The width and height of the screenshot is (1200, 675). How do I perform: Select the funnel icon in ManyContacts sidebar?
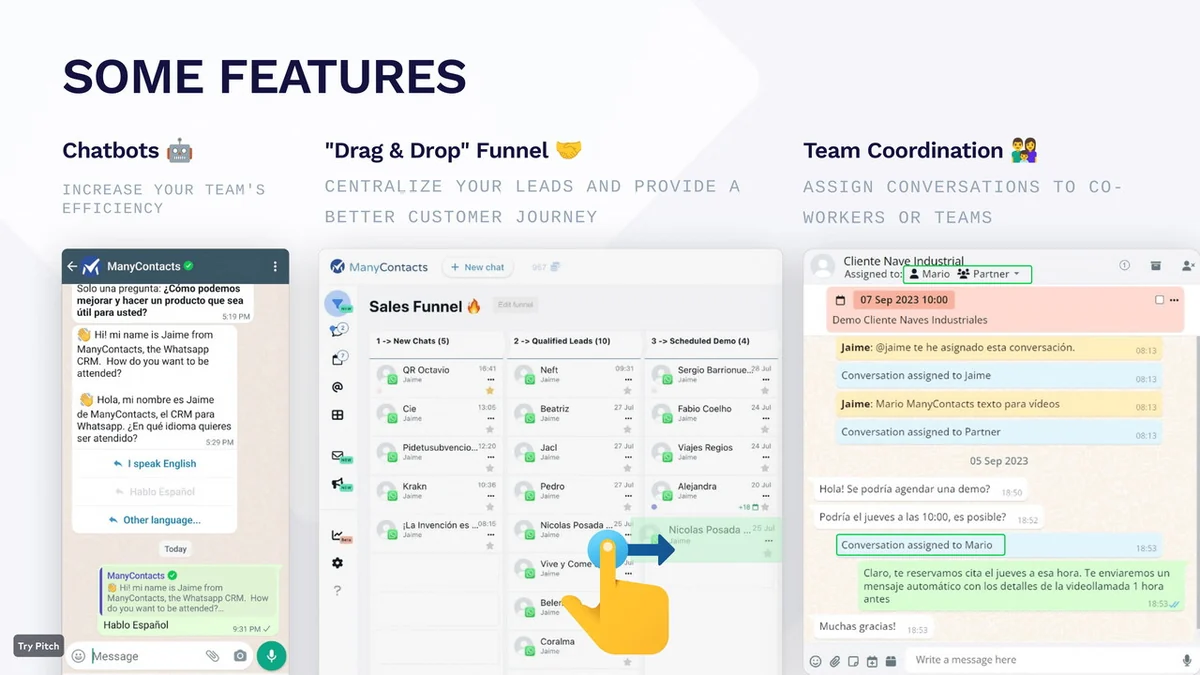click(x=338, y=304)
